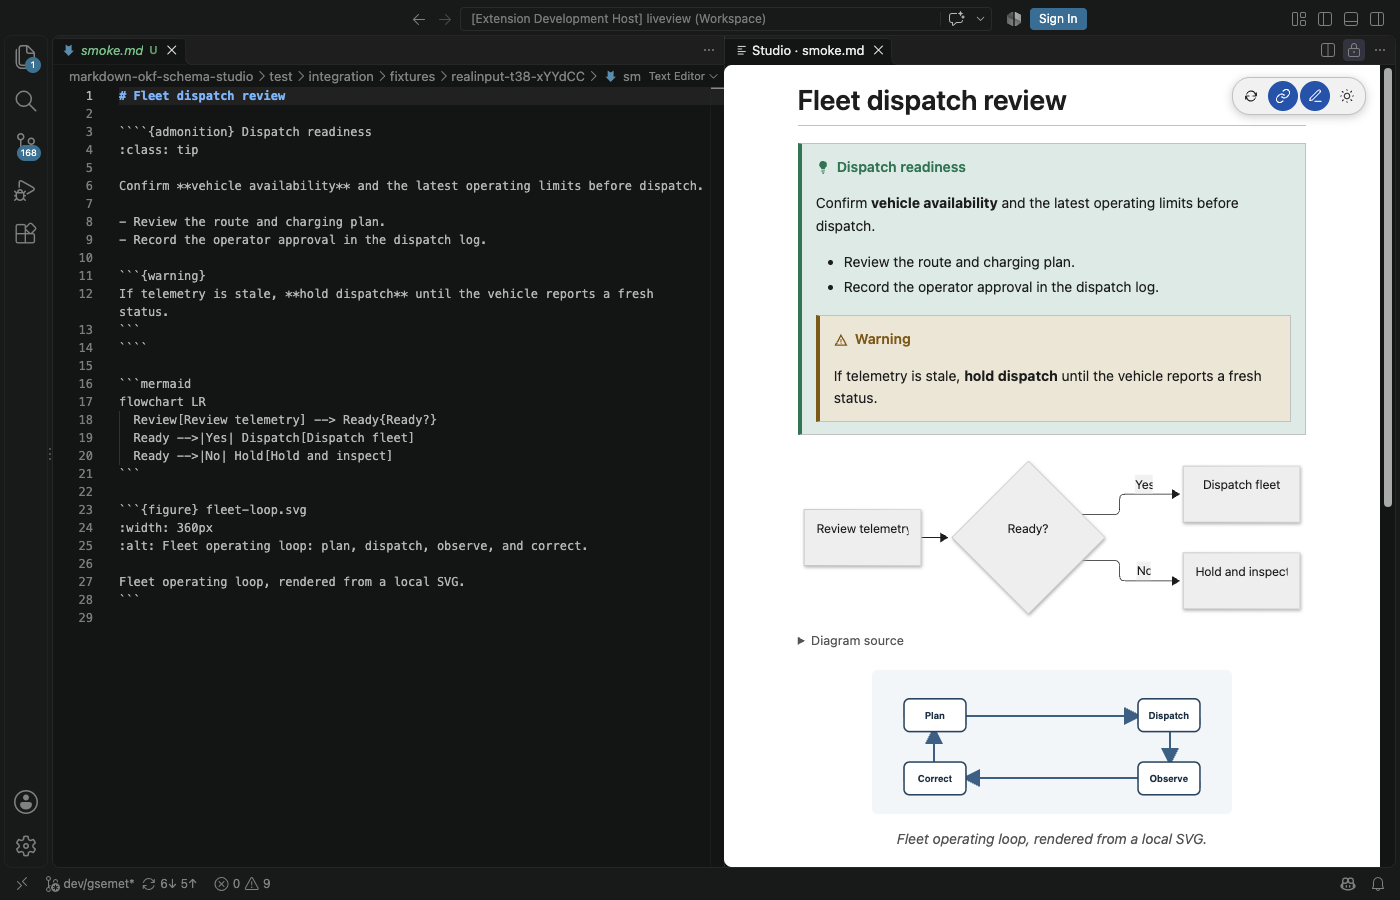This screenshot has width=1400, height=900.
Task: Open the Accounts menu icon
Action: pyautogui.click(x=26, y=802)
